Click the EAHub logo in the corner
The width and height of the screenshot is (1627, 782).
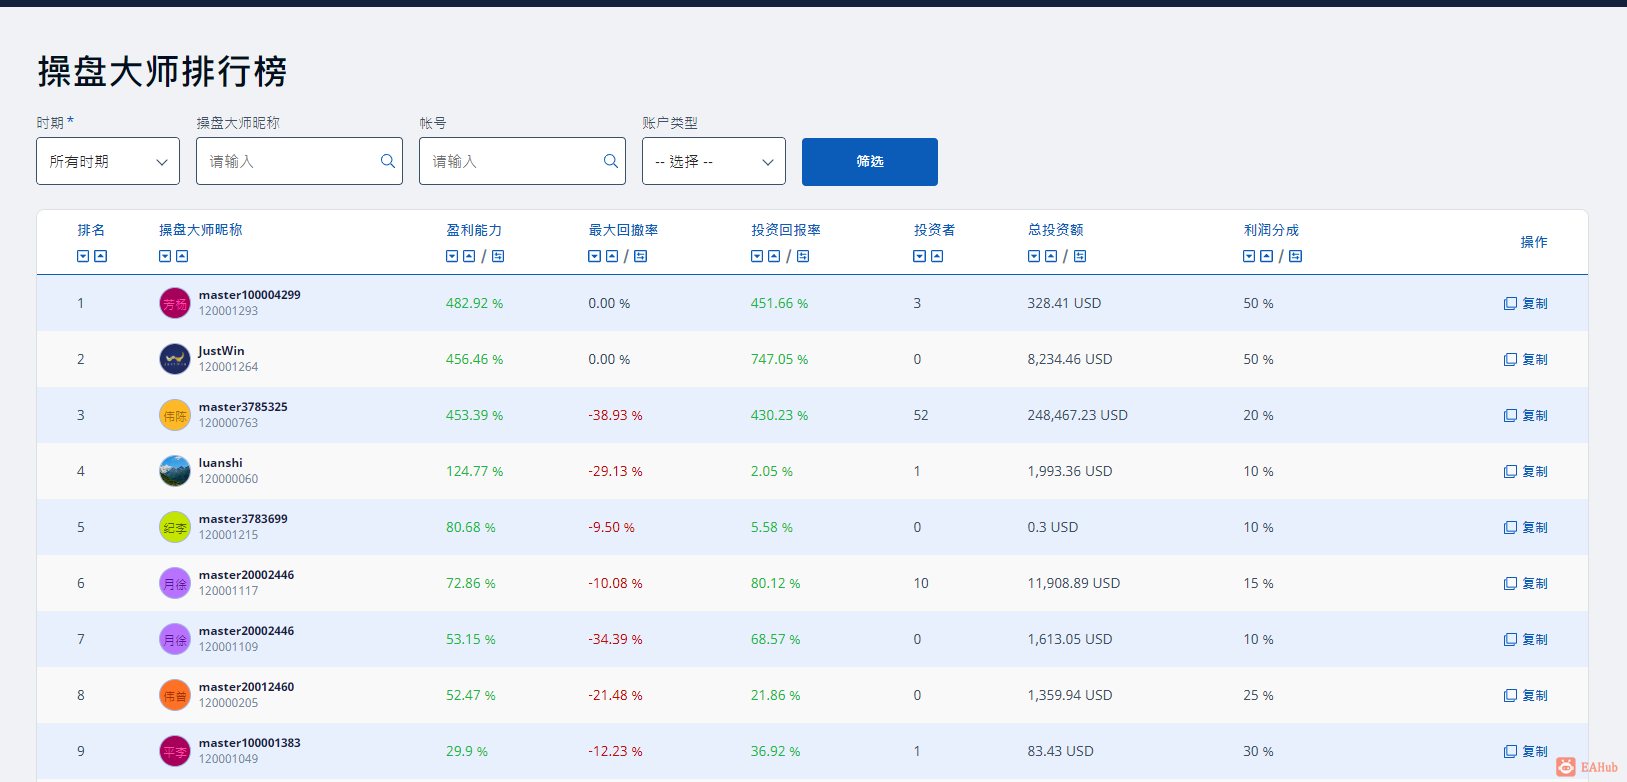point(1587,767)
